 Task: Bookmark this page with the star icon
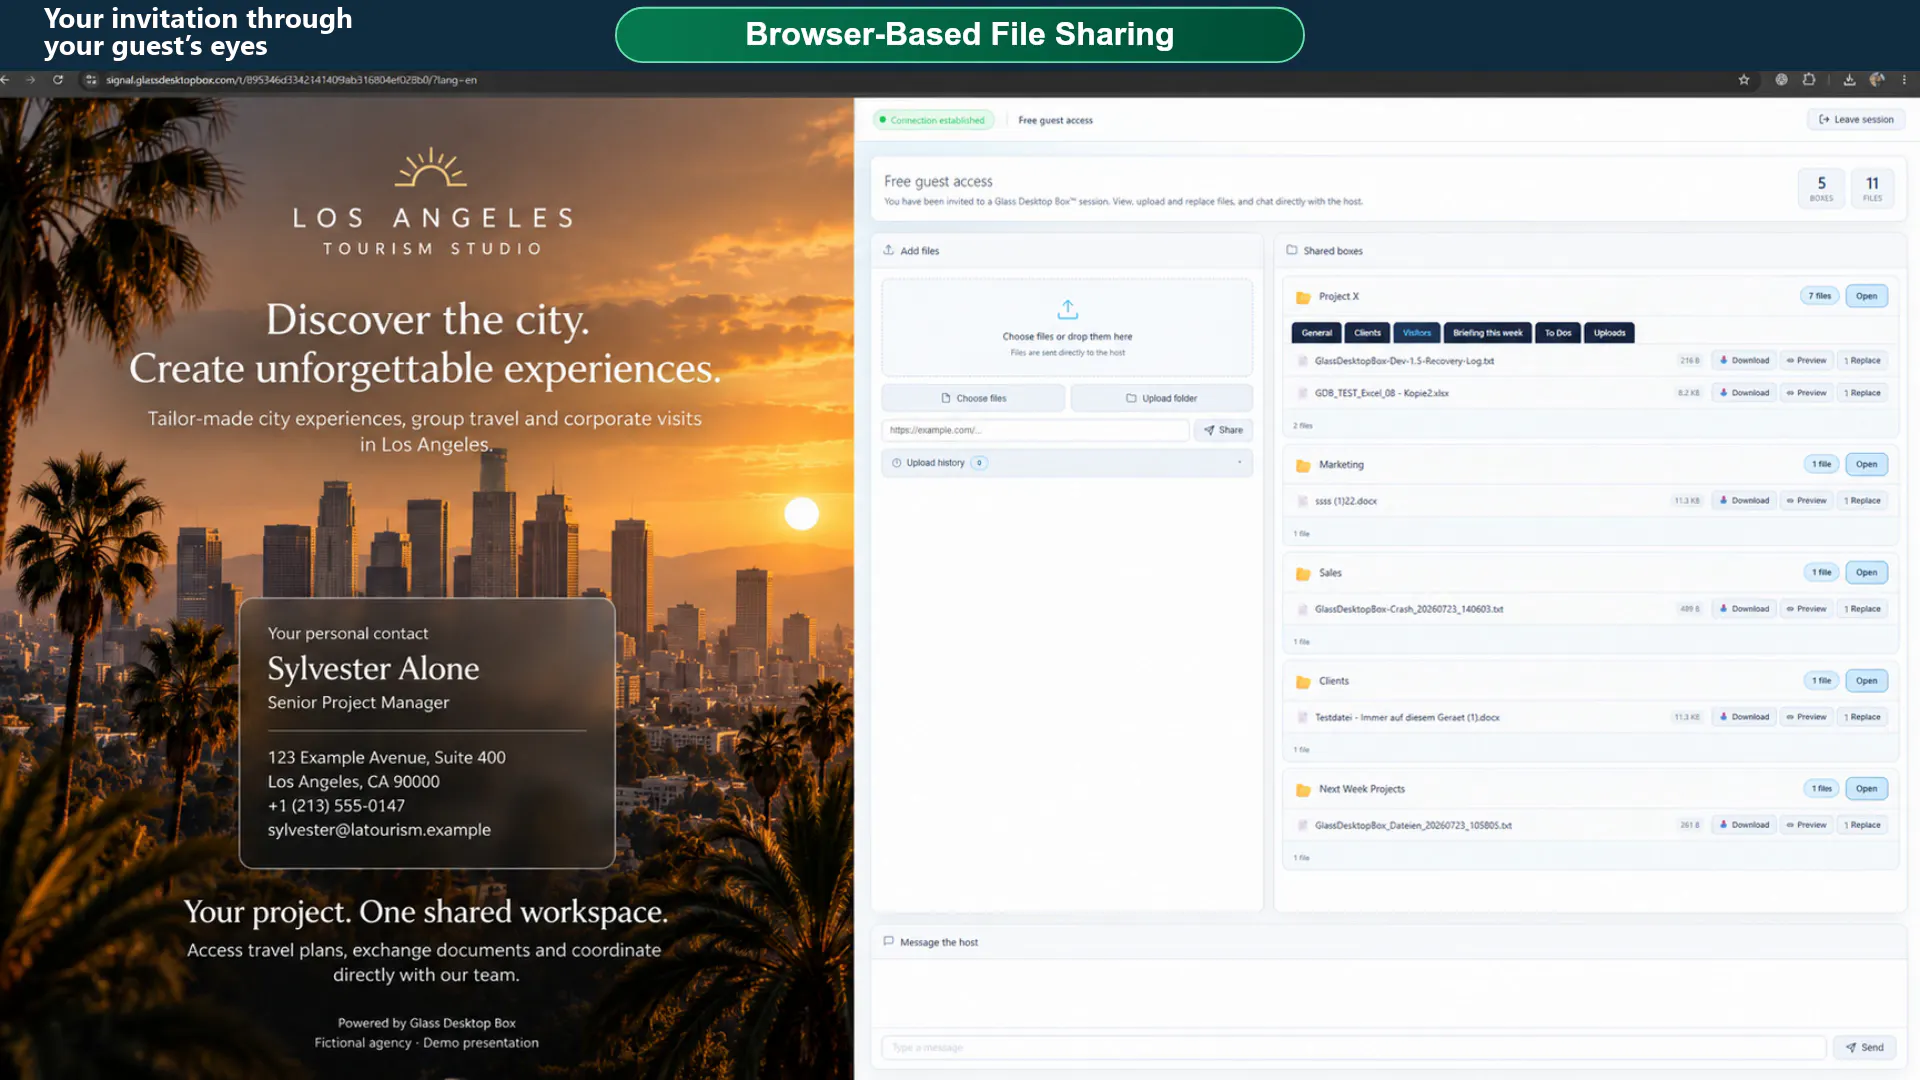pyautogui.click(x=1744, y=80)
